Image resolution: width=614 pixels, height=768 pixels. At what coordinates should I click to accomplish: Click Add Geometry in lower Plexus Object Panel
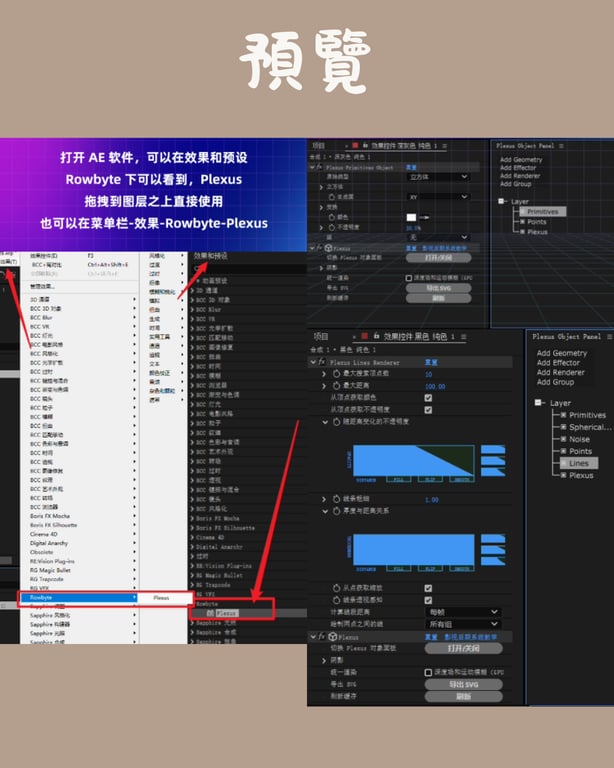pos(562,353)
